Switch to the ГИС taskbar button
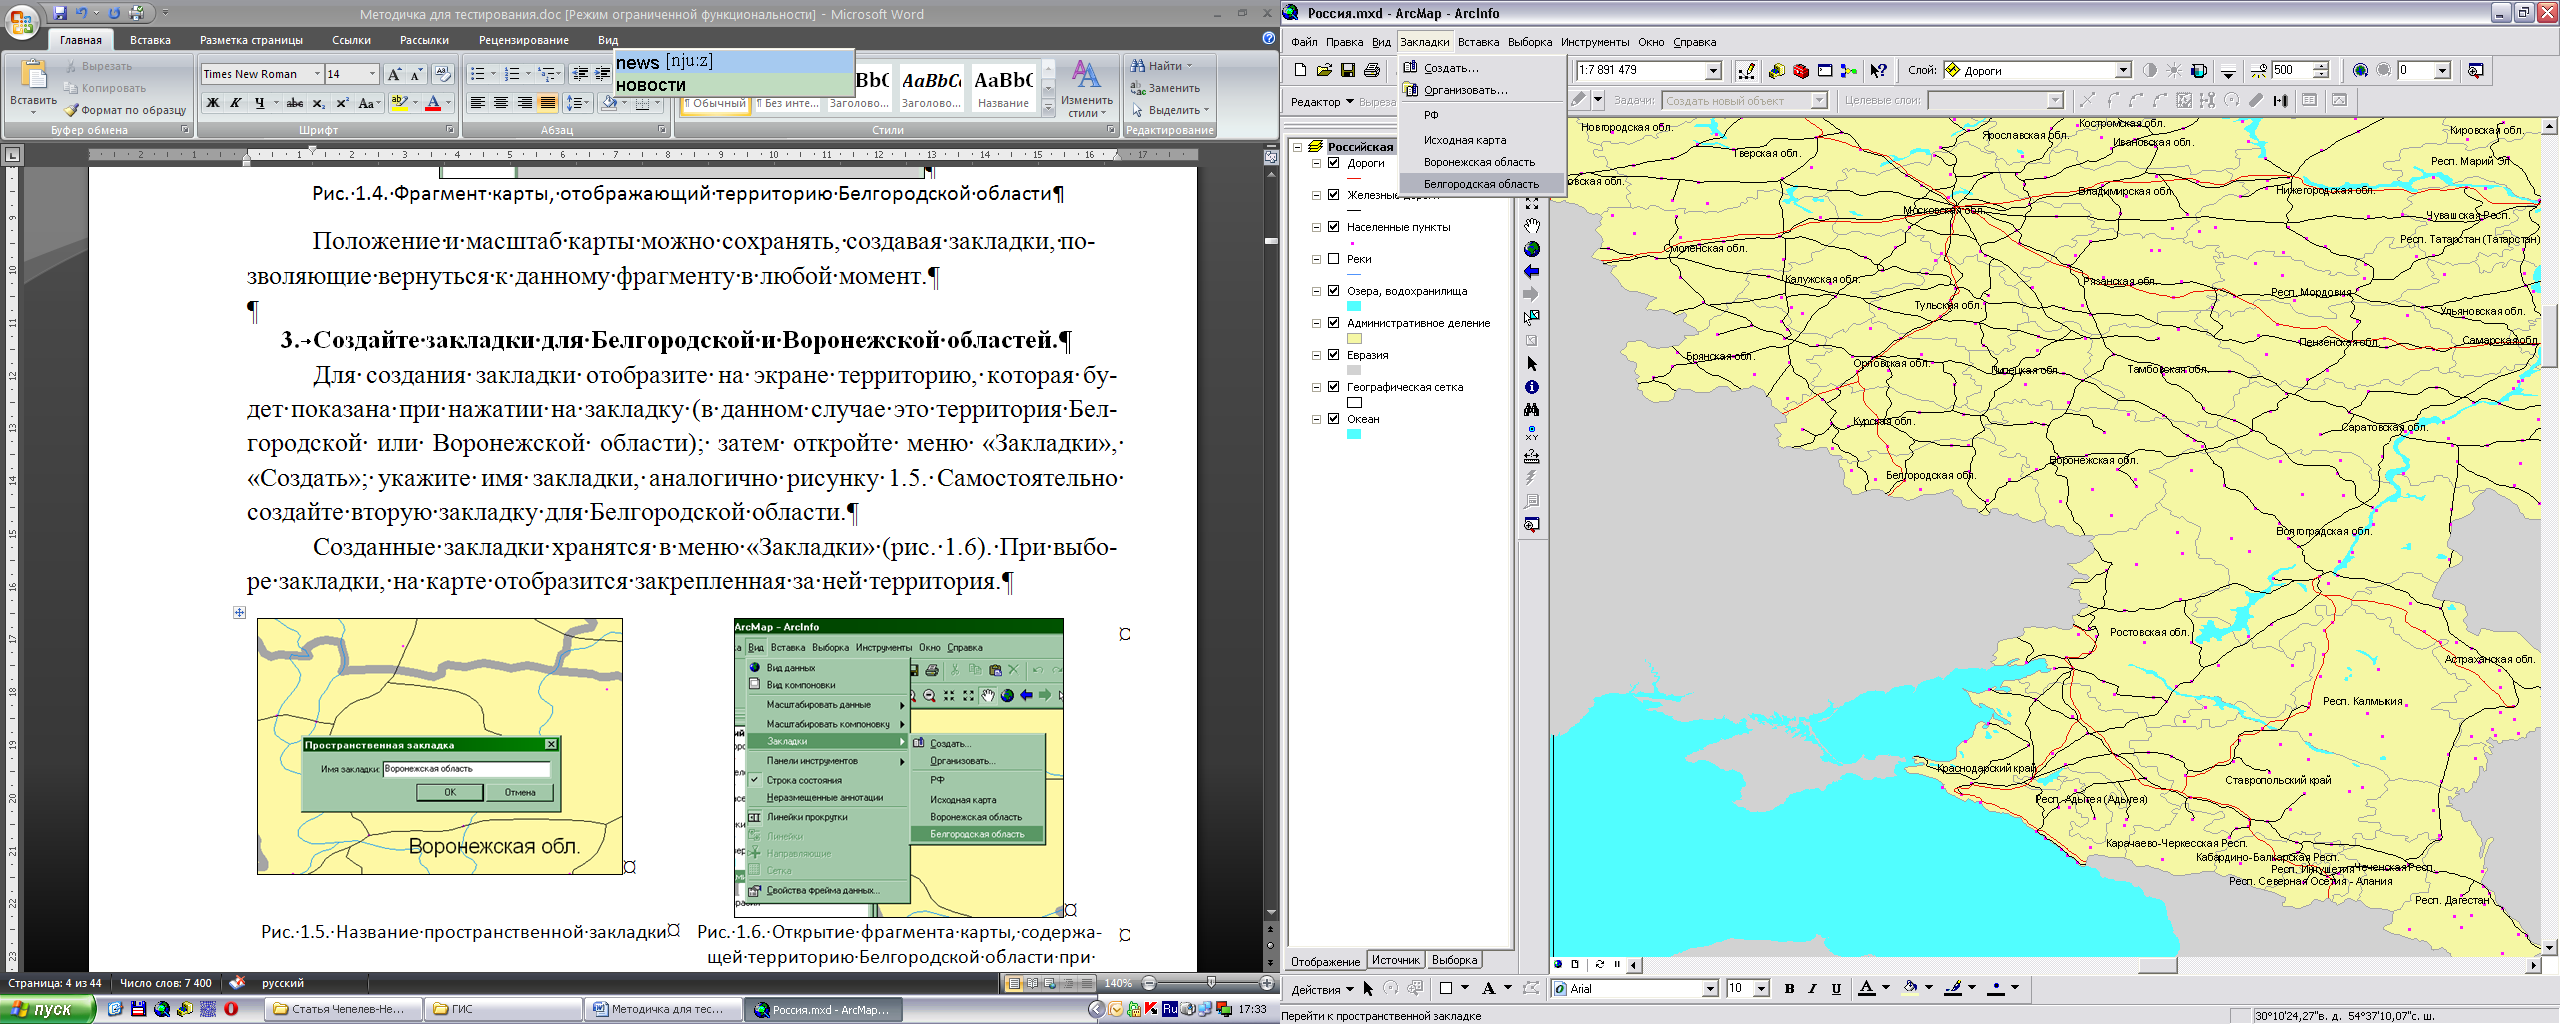This screenshot has width=2560, height=1024. pyautogui.click(x=503, y=1009)
